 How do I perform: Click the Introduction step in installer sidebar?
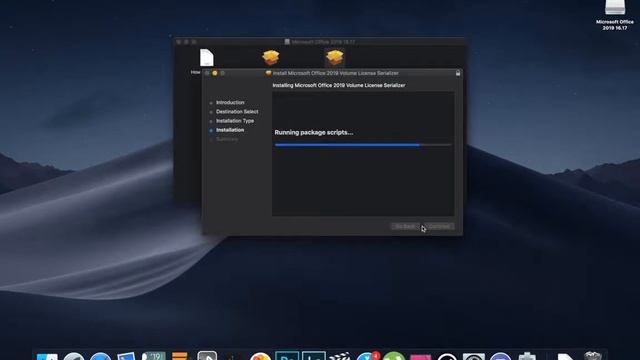230,102
